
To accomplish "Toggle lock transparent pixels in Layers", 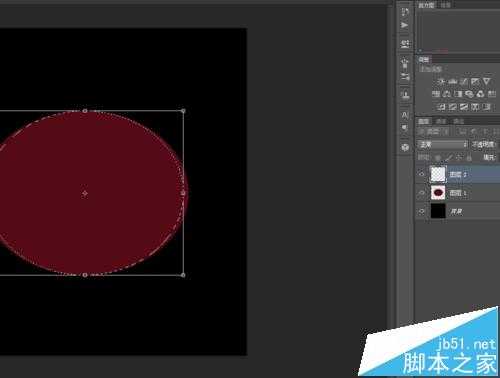I will (x=438, y=157).
